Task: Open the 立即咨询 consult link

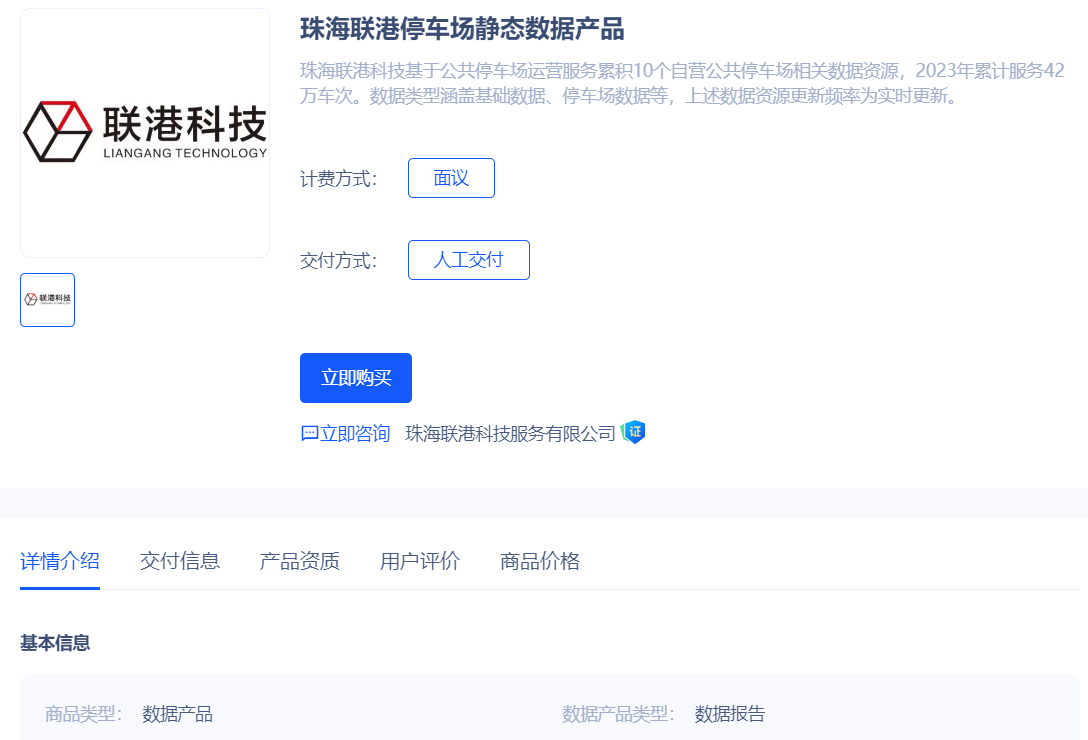Action: coord(355,434)
